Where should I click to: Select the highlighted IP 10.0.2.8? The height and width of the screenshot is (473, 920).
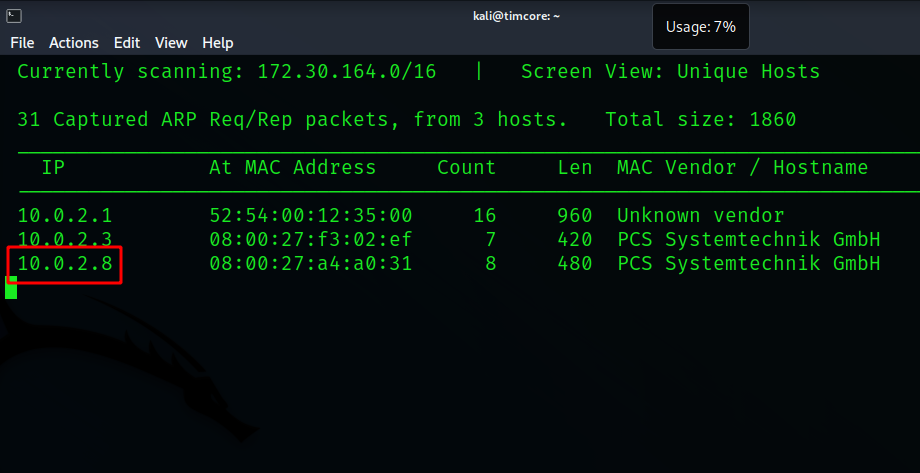[65, 263]
